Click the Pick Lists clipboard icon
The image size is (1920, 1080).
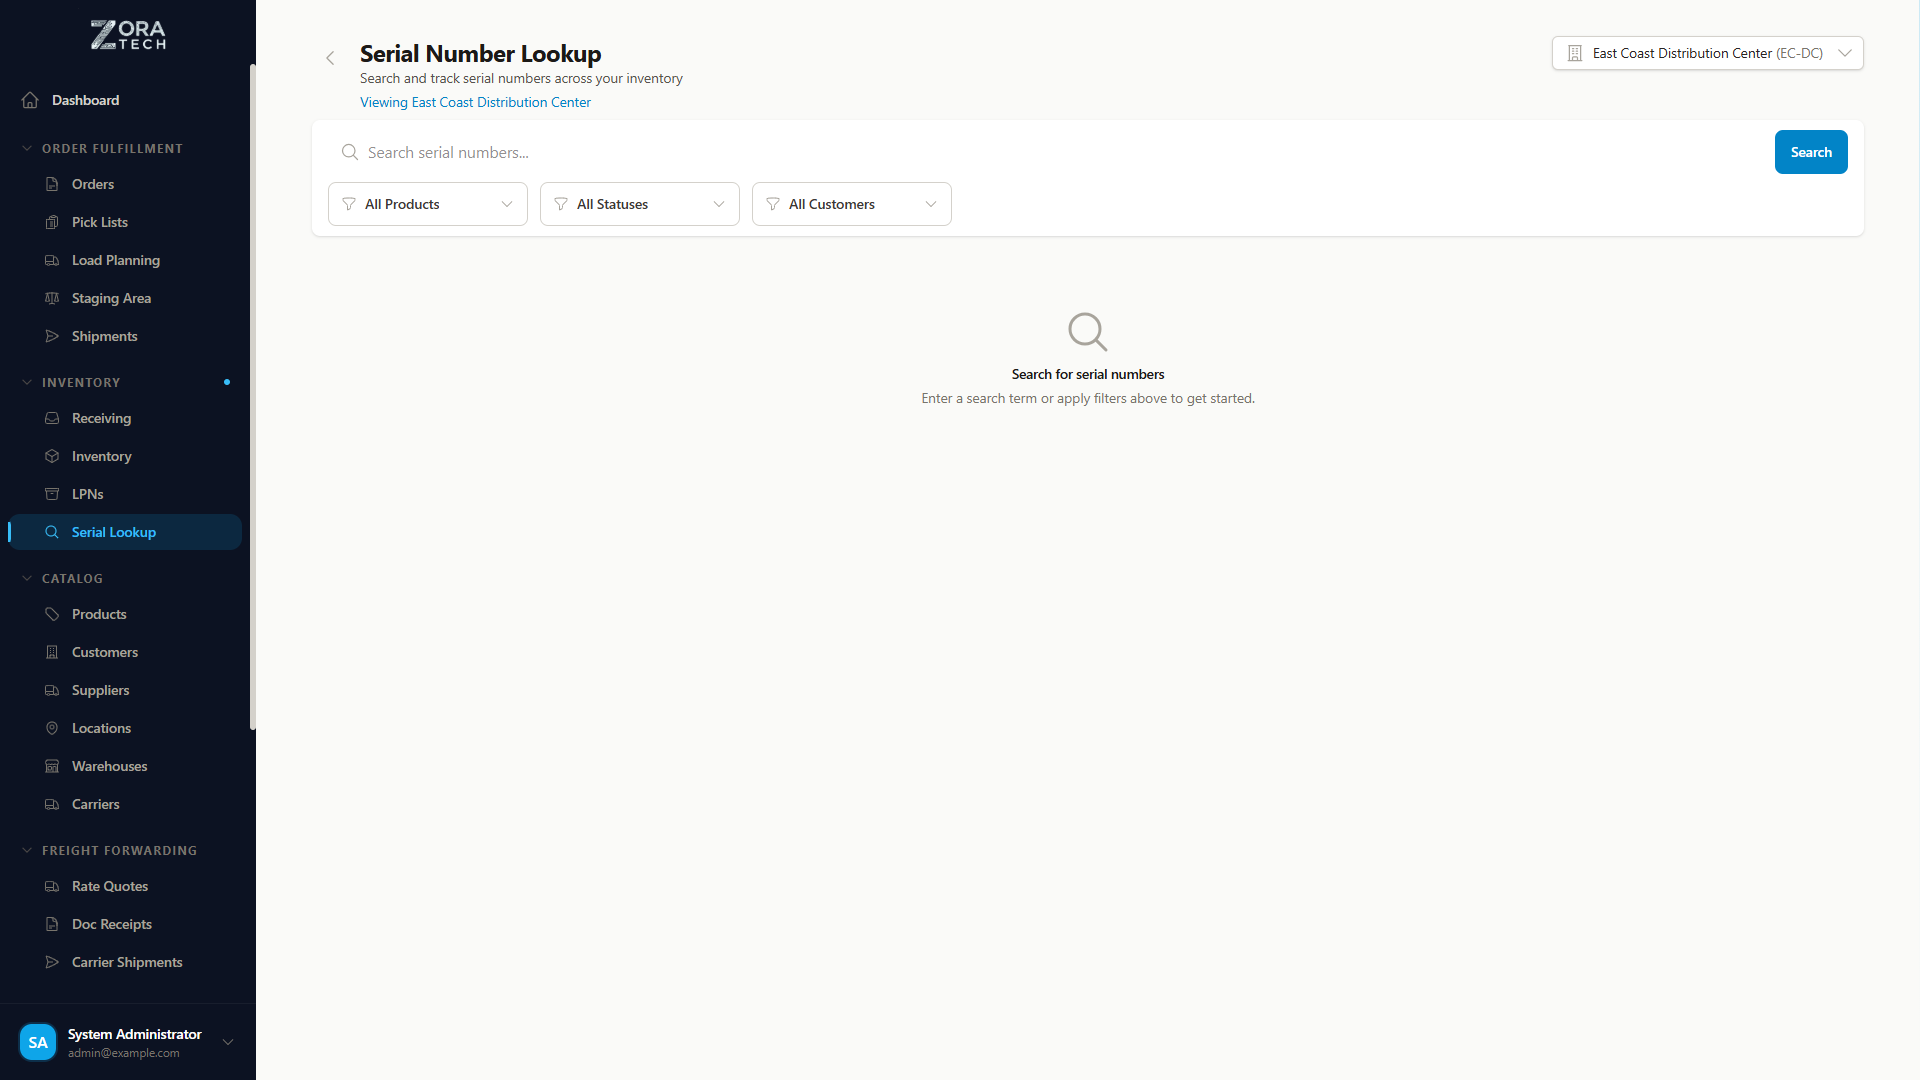(x=52, y=222)
